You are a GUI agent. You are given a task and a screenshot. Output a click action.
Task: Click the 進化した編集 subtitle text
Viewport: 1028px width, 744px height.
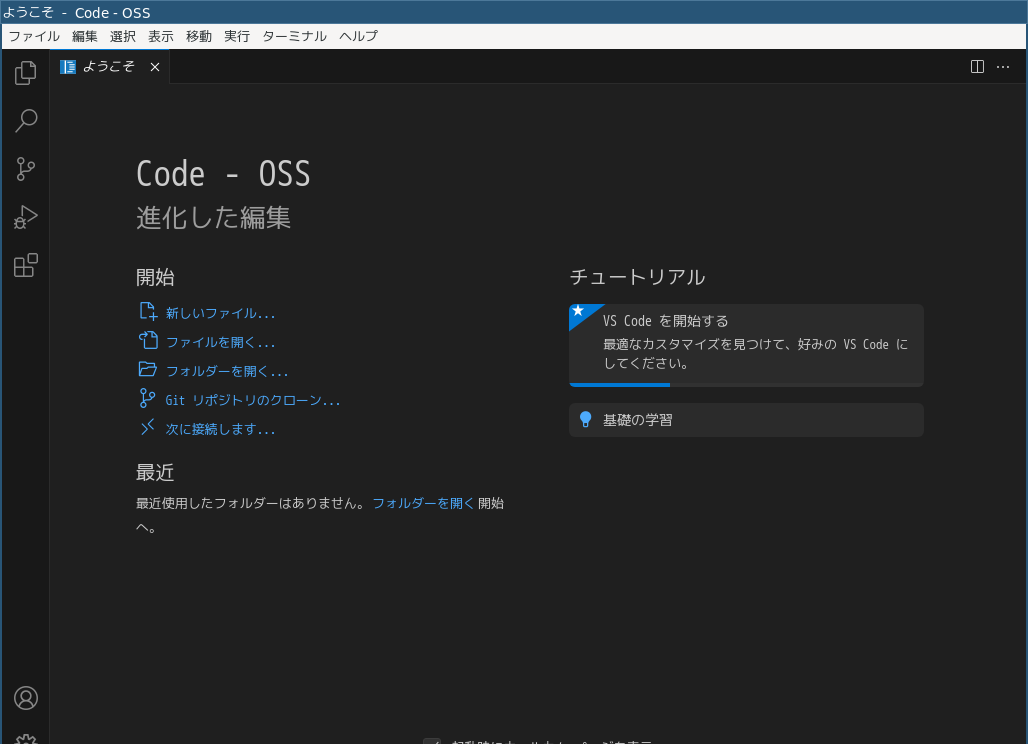[213, 217]
